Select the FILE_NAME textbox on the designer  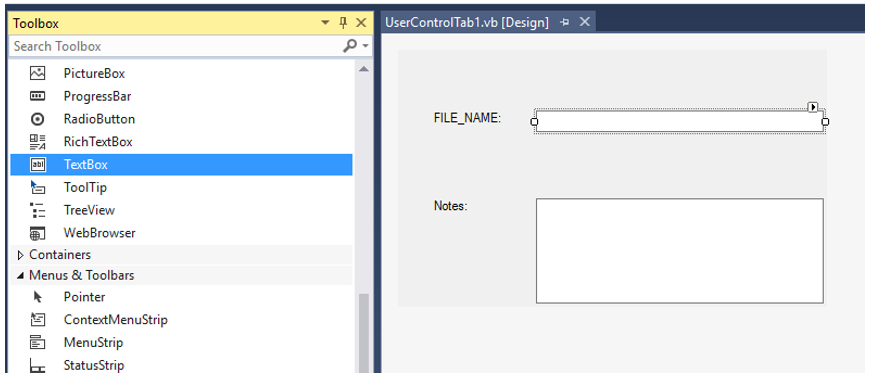tap(680, 121)
